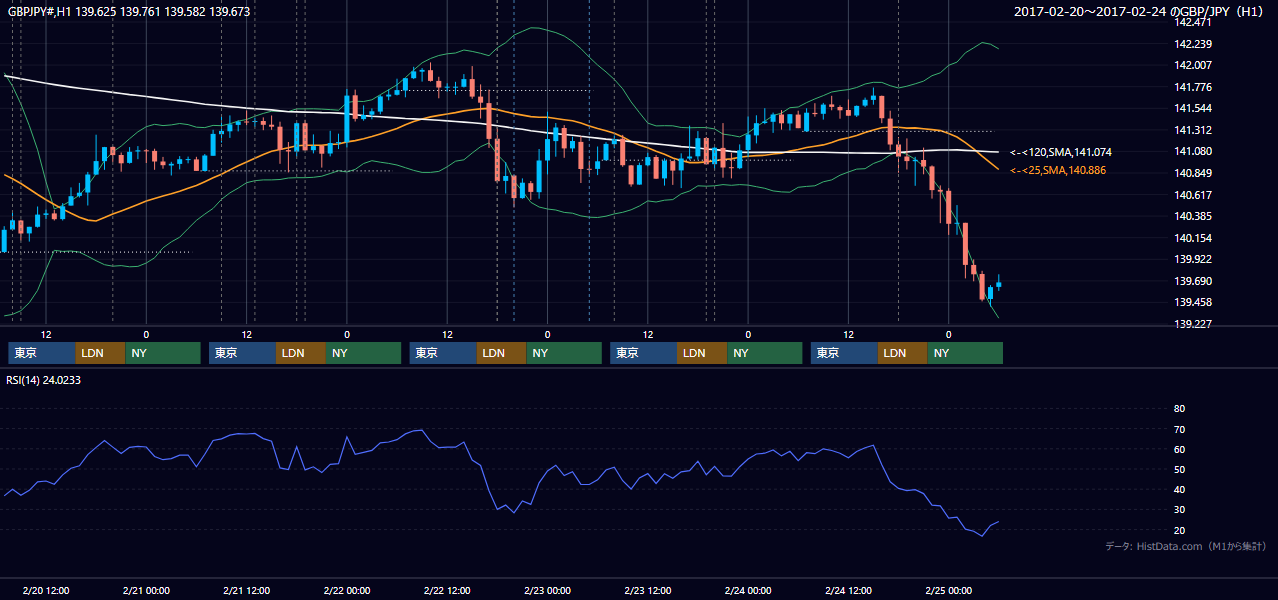Click the 142.239 price axis label
Screen dimensions: 1278x600
(1194, 44)
